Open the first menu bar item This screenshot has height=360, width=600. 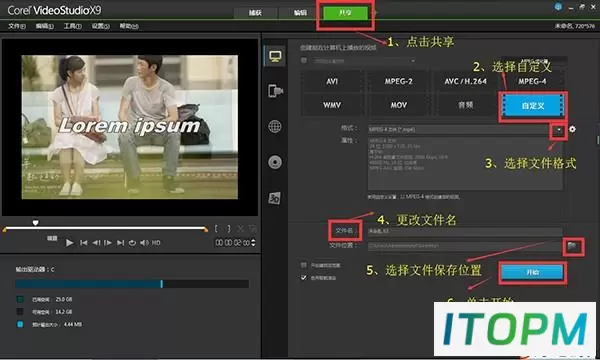17,26
